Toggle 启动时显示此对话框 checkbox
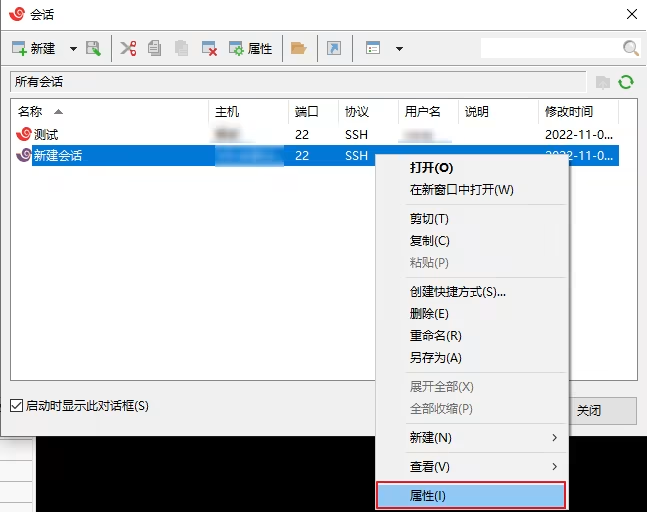The width and height of the screenshot is (647, 512). click(17, 406)
